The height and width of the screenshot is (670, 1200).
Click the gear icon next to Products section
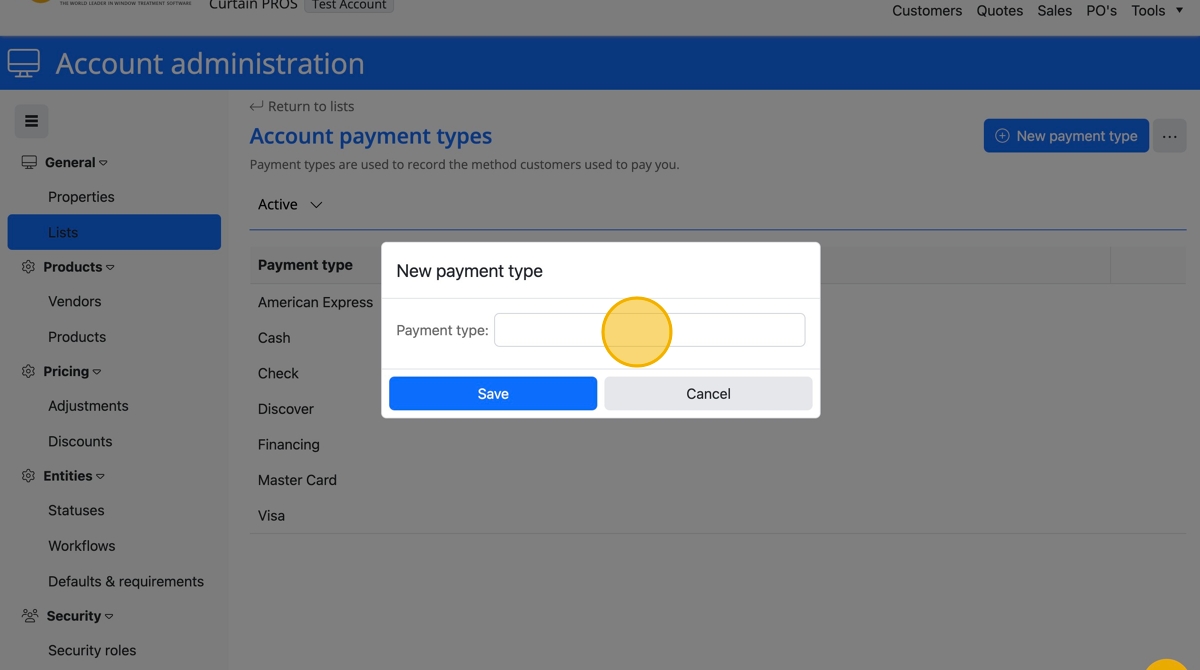pos(28,267)
